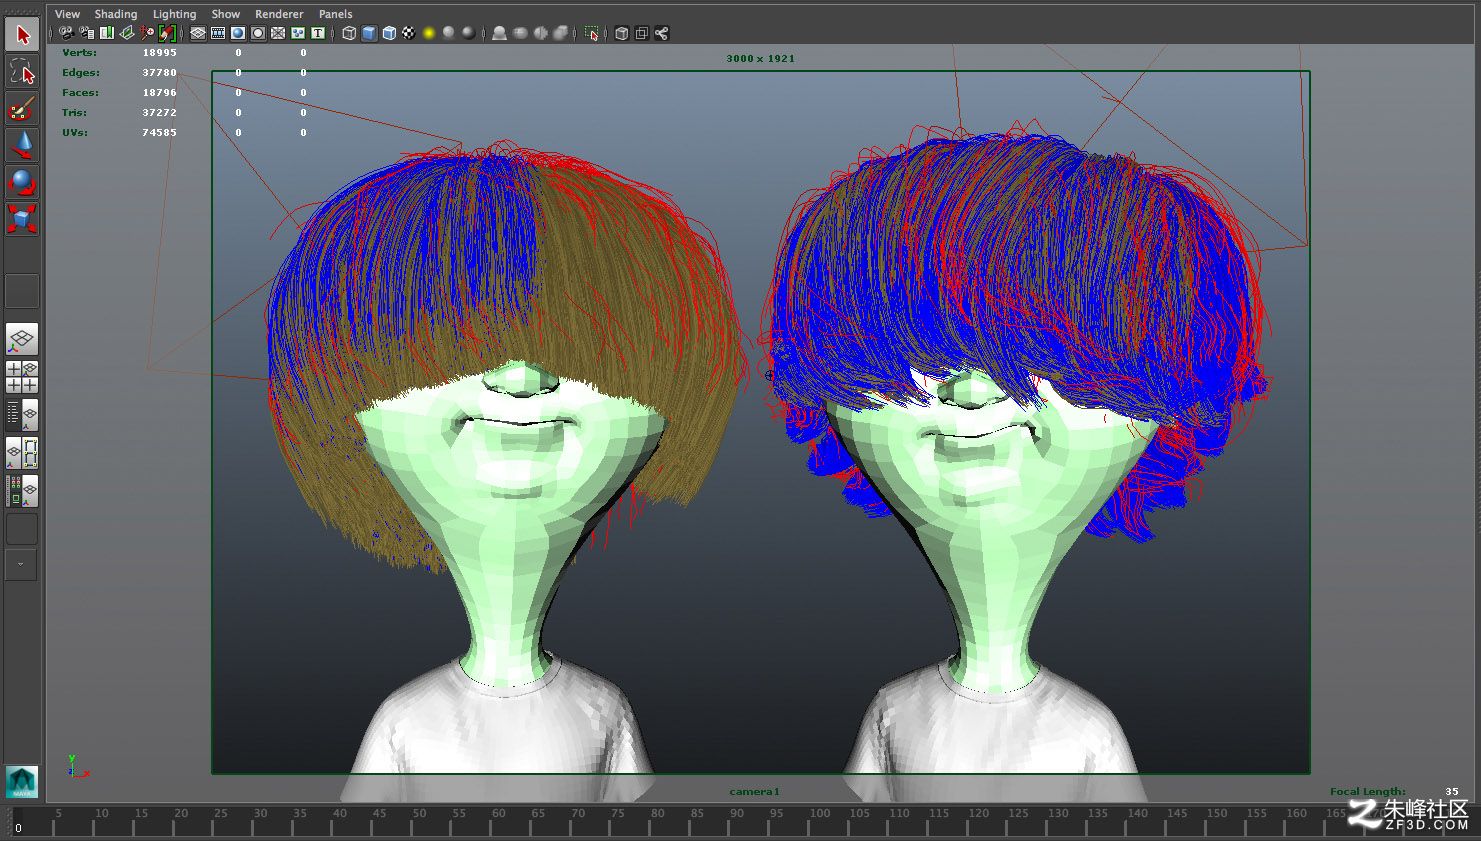Enable Wireframe on Shaded icon
The height and width of the screenshot is (841, 1481).
click(x=389, y=33)
